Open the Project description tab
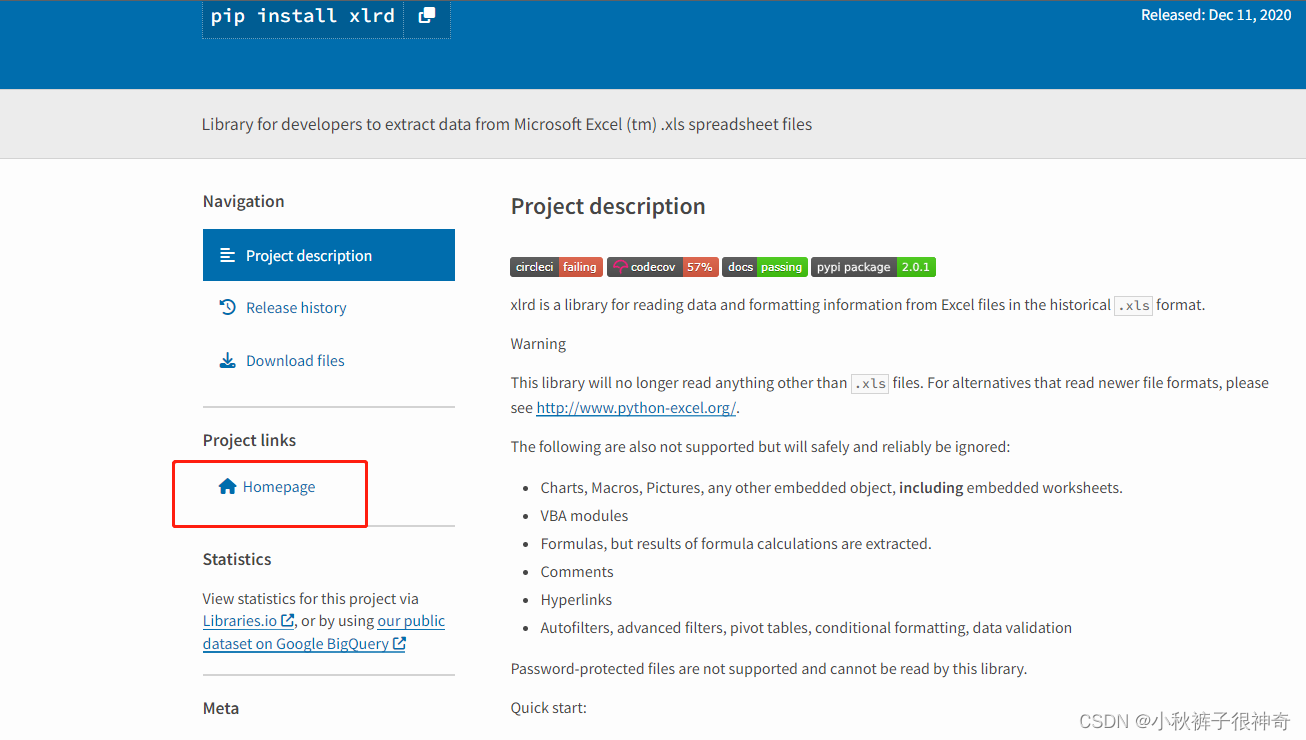The width and height of the screenshot is (1306, 740). pyautogui.click(x=329, y=255)
